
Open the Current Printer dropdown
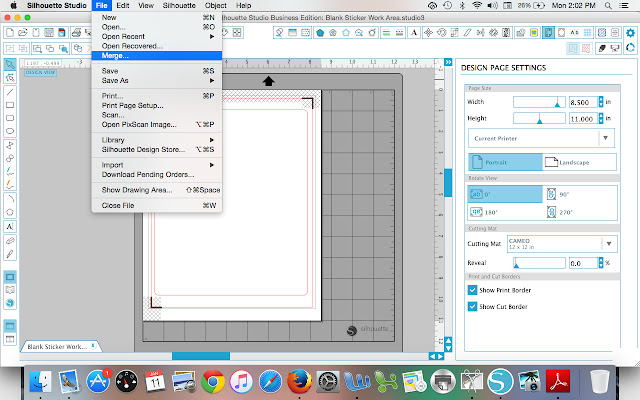[x=541, y=138]
